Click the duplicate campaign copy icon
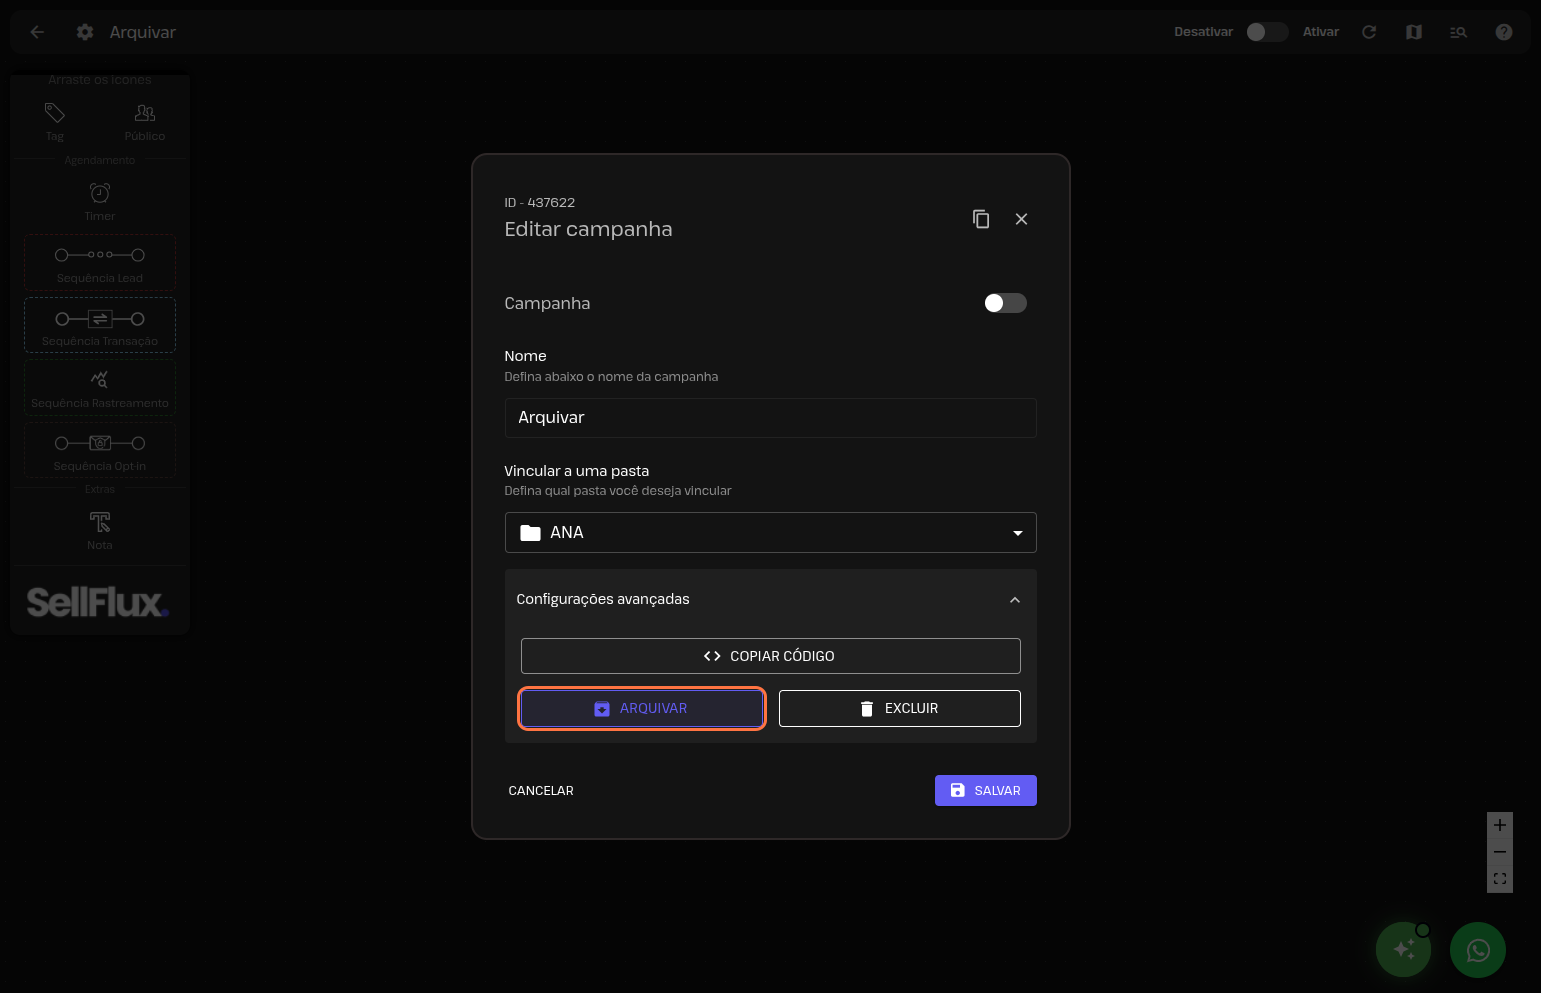This screenshot has height=993, width=1541. pyautogui.click(x=981, y=219)
